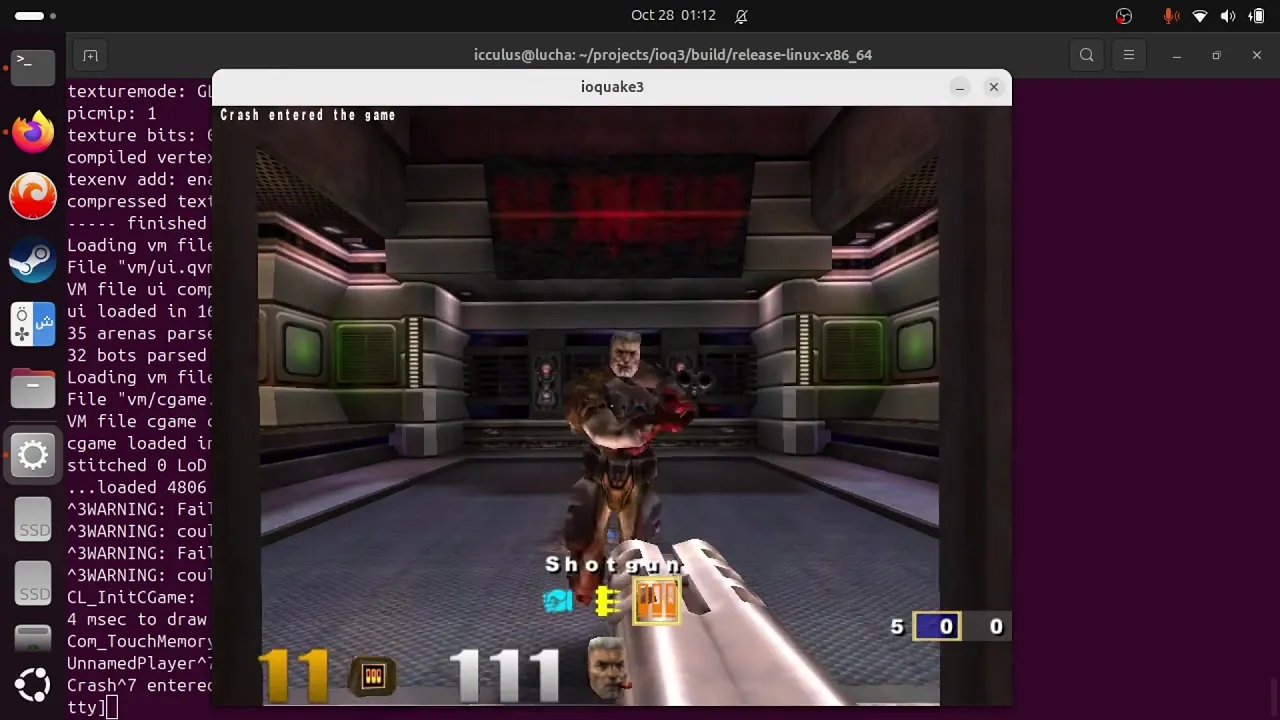Click the terminal line 'File "vm/ui.qvm'
The height and width of the screenshot is (720, 1280).
click(140, 267)
